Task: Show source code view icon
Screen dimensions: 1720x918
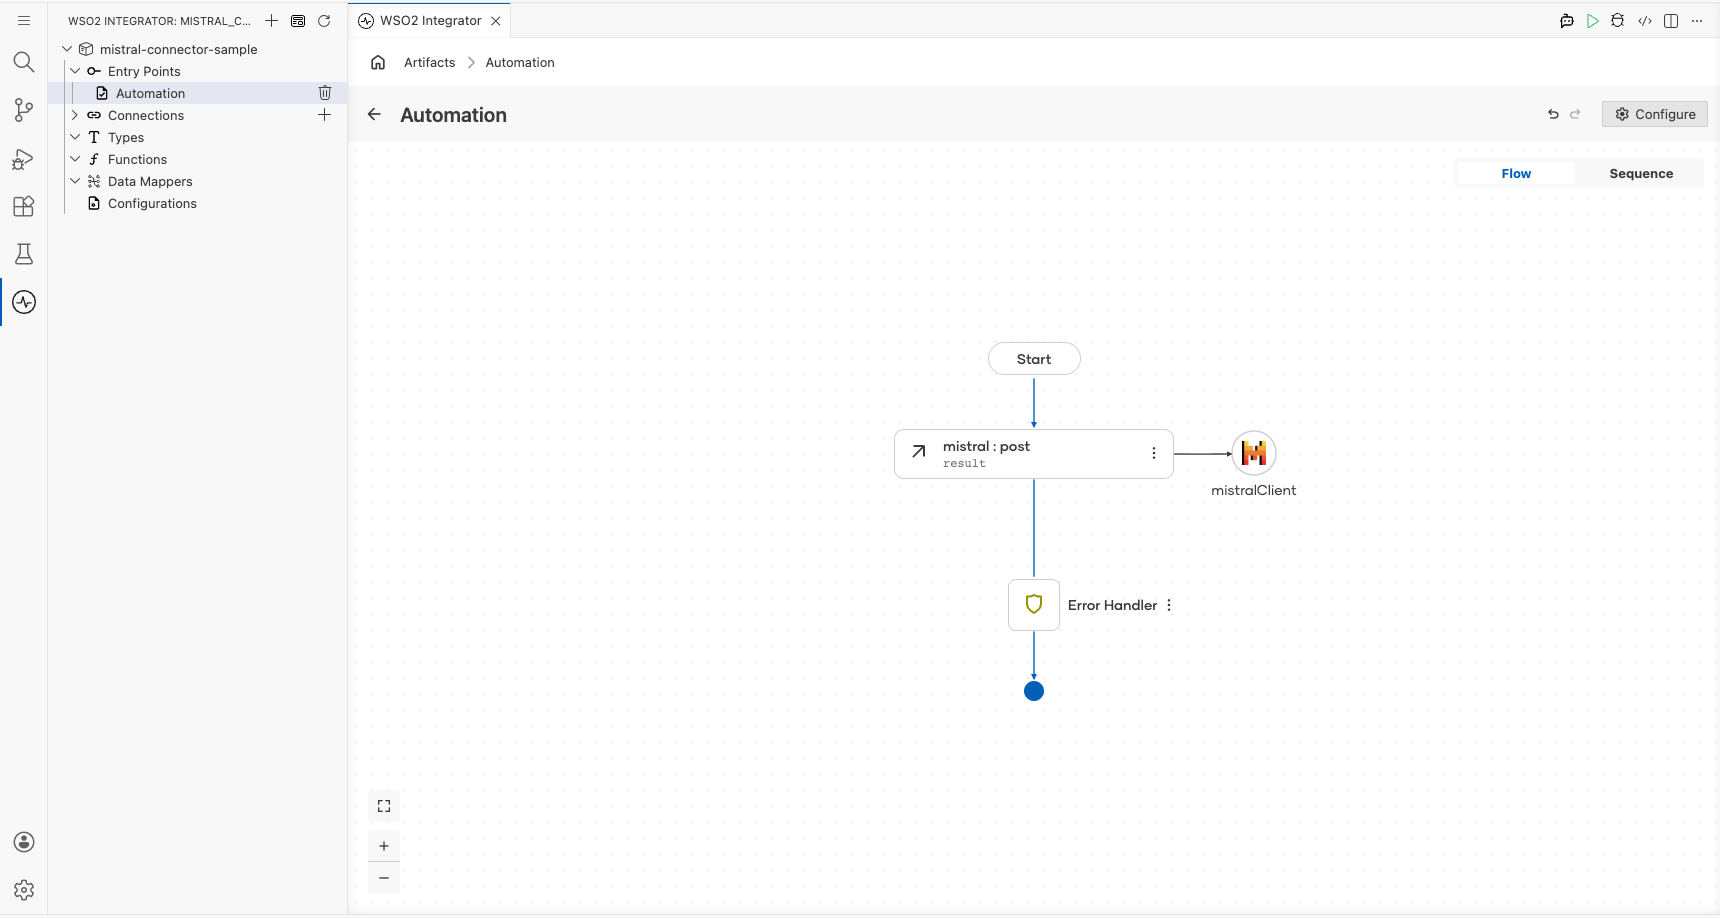Action: click(1645, 20)
